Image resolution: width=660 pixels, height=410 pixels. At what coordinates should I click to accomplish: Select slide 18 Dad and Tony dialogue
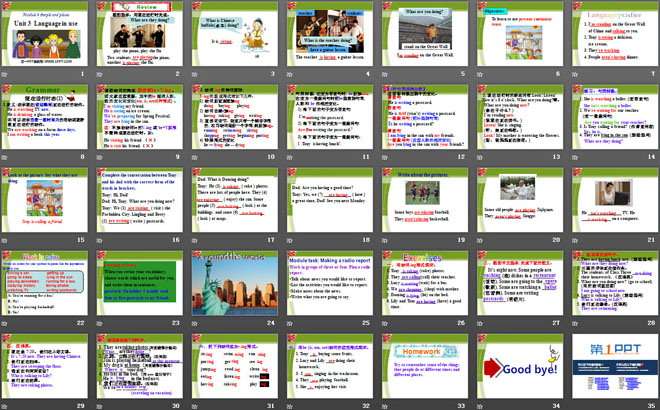[330, 200]
